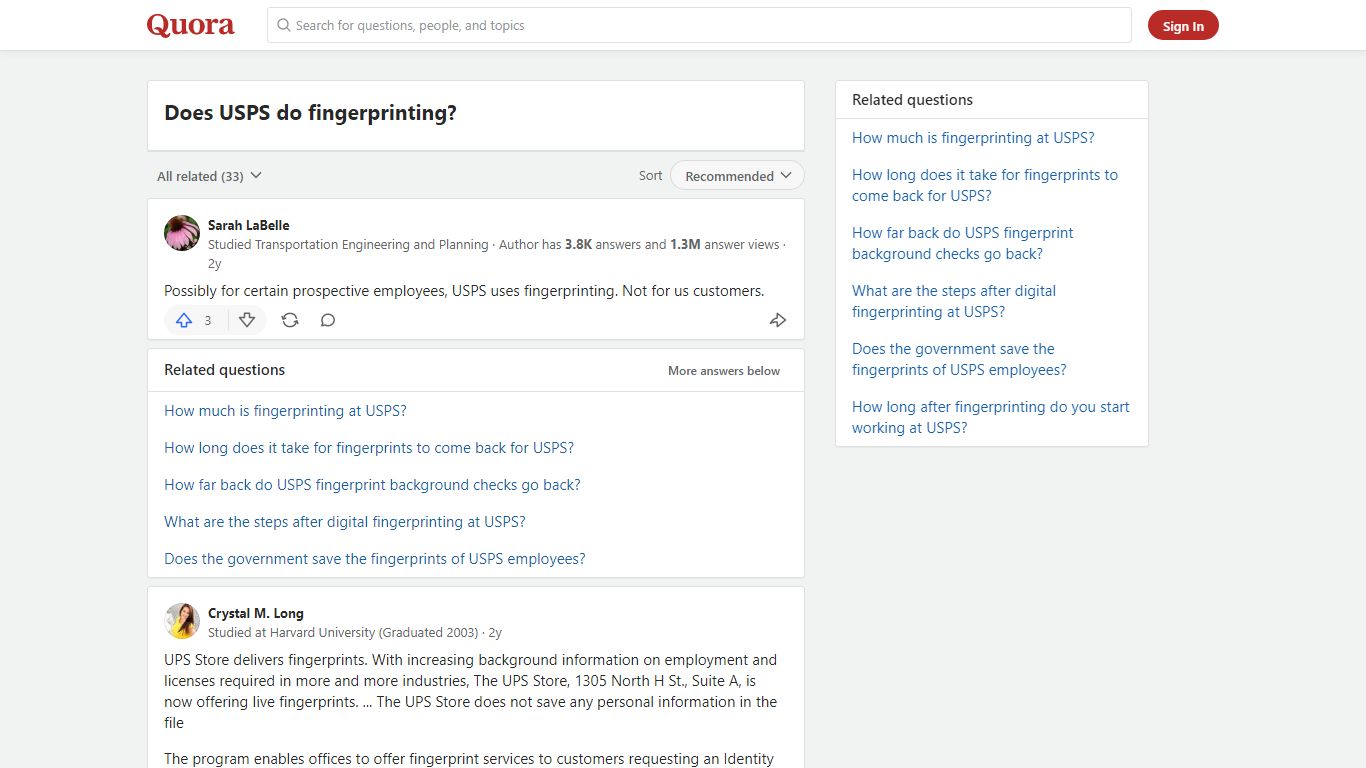Viewport: 1366px width, 768px height.
Task: Open the Recommended sort dropdown
Action: click(x=737, y=176)
